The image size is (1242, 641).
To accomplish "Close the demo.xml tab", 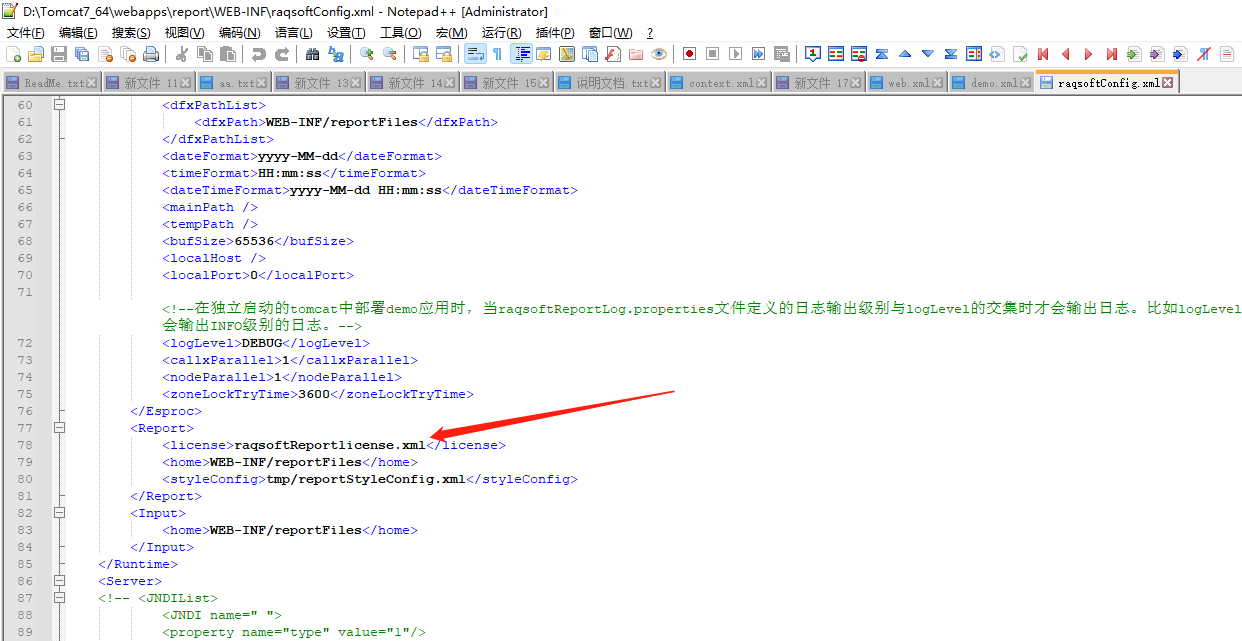I will click(x=1026, y=83).
